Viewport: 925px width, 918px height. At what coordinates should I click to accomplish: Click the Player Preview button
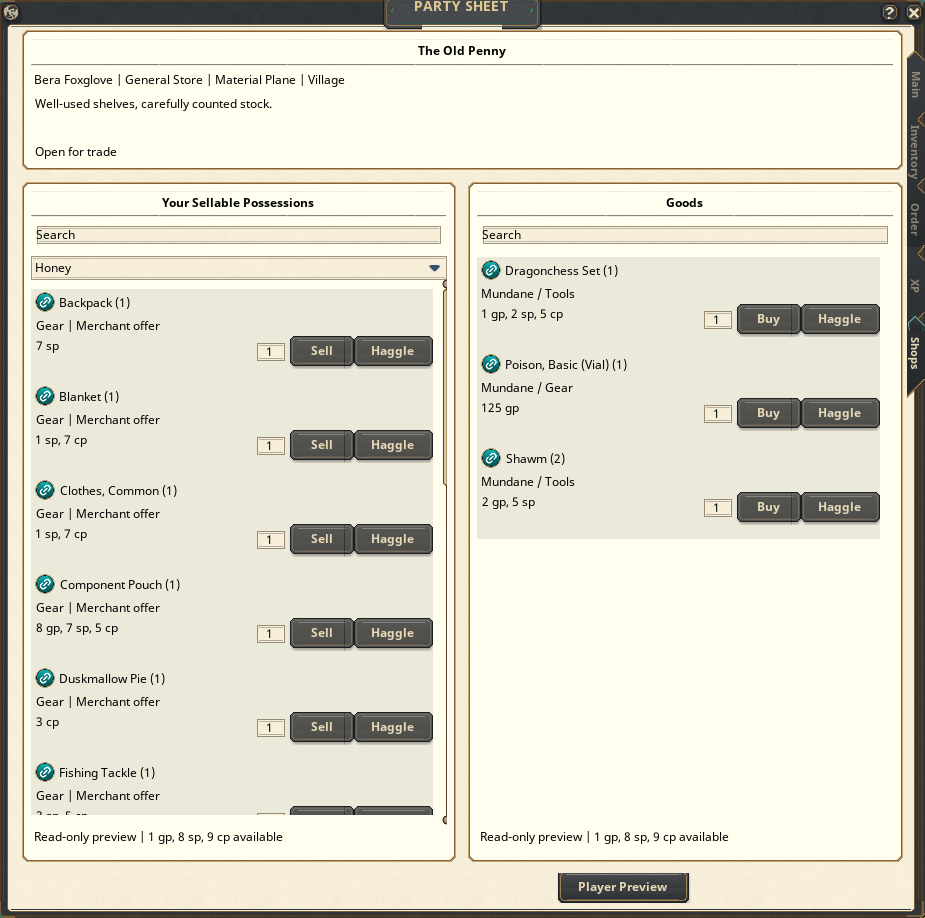click(623, 887)
